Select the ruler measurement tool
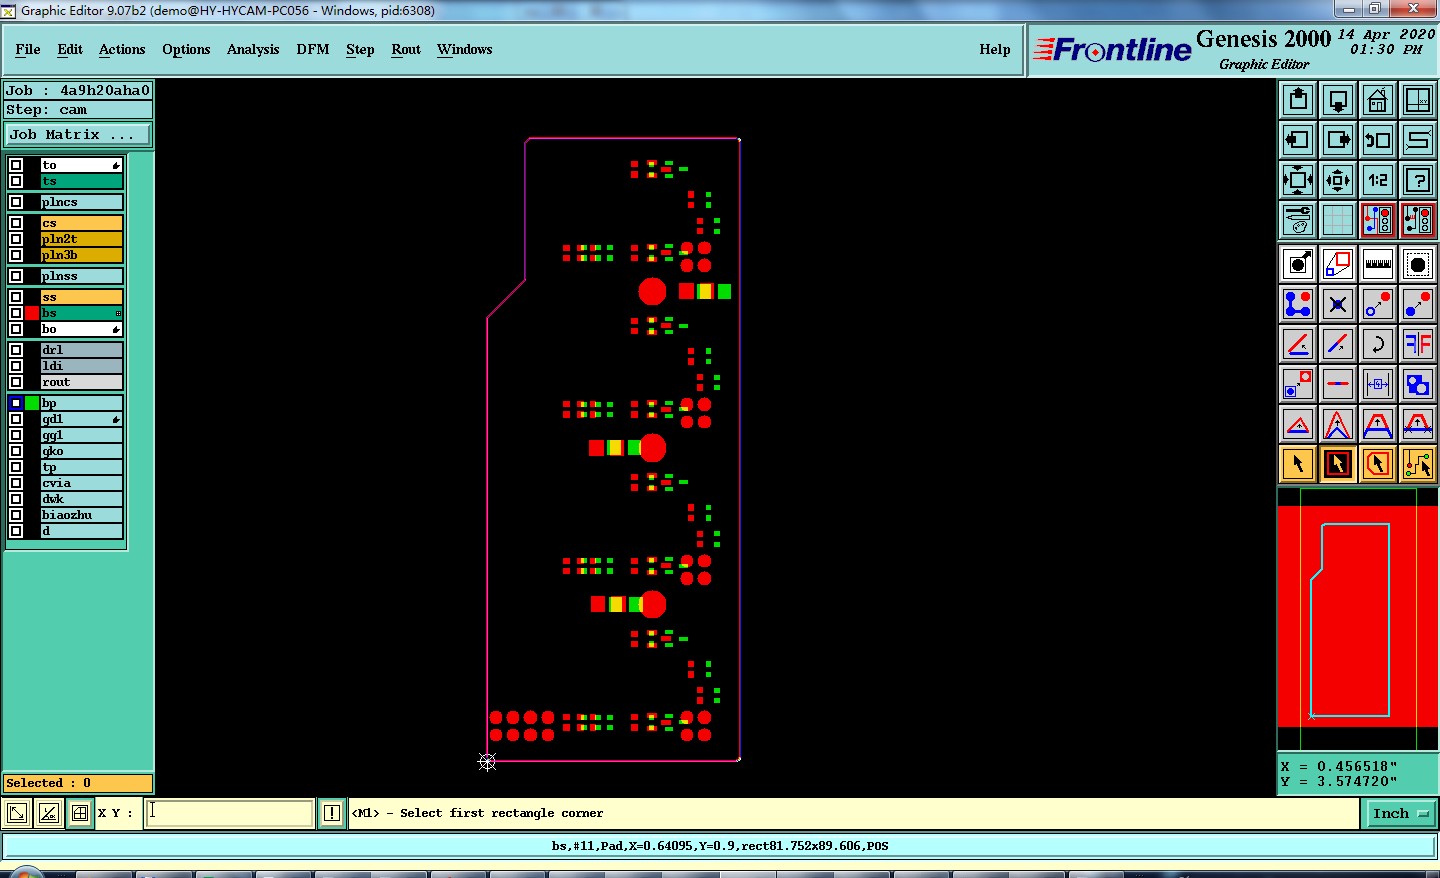This screenshot has width=1440, height=878. click(x=1378, y=264)
